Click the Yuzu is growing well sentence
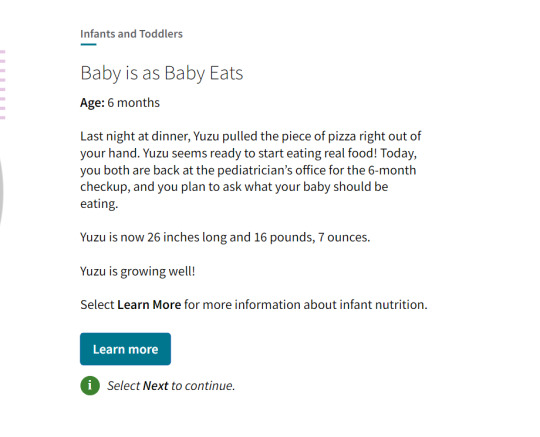 [x=138, y=271]
